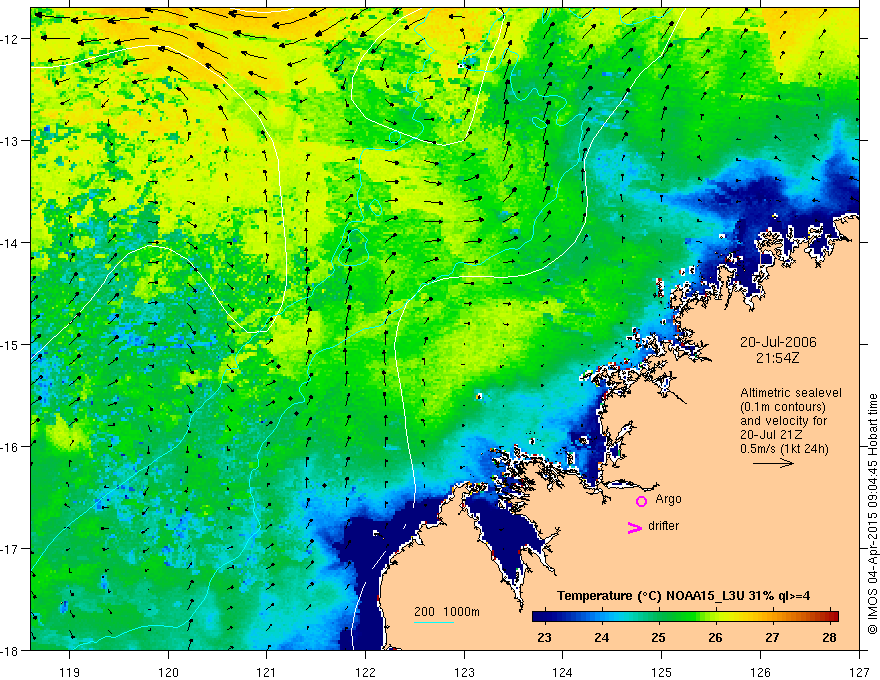This screenshot has width=880, height=680.
Task: Click longitude axis label 121
Action: click(267, 672)
